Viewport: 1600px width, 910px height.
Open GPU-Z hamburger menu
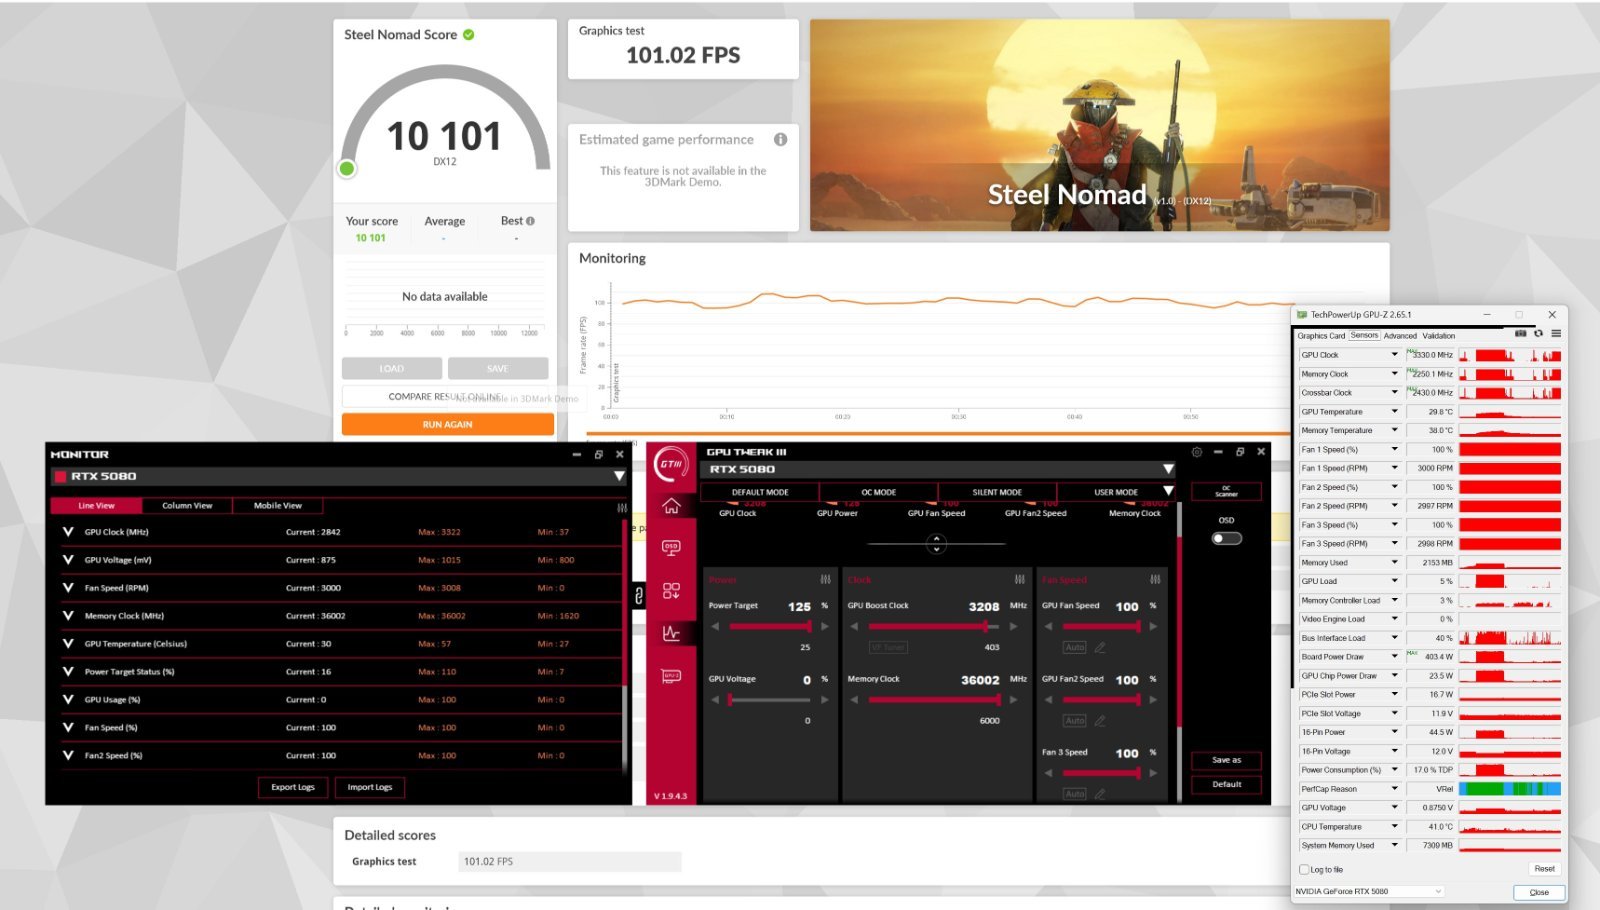(1556, 334)
